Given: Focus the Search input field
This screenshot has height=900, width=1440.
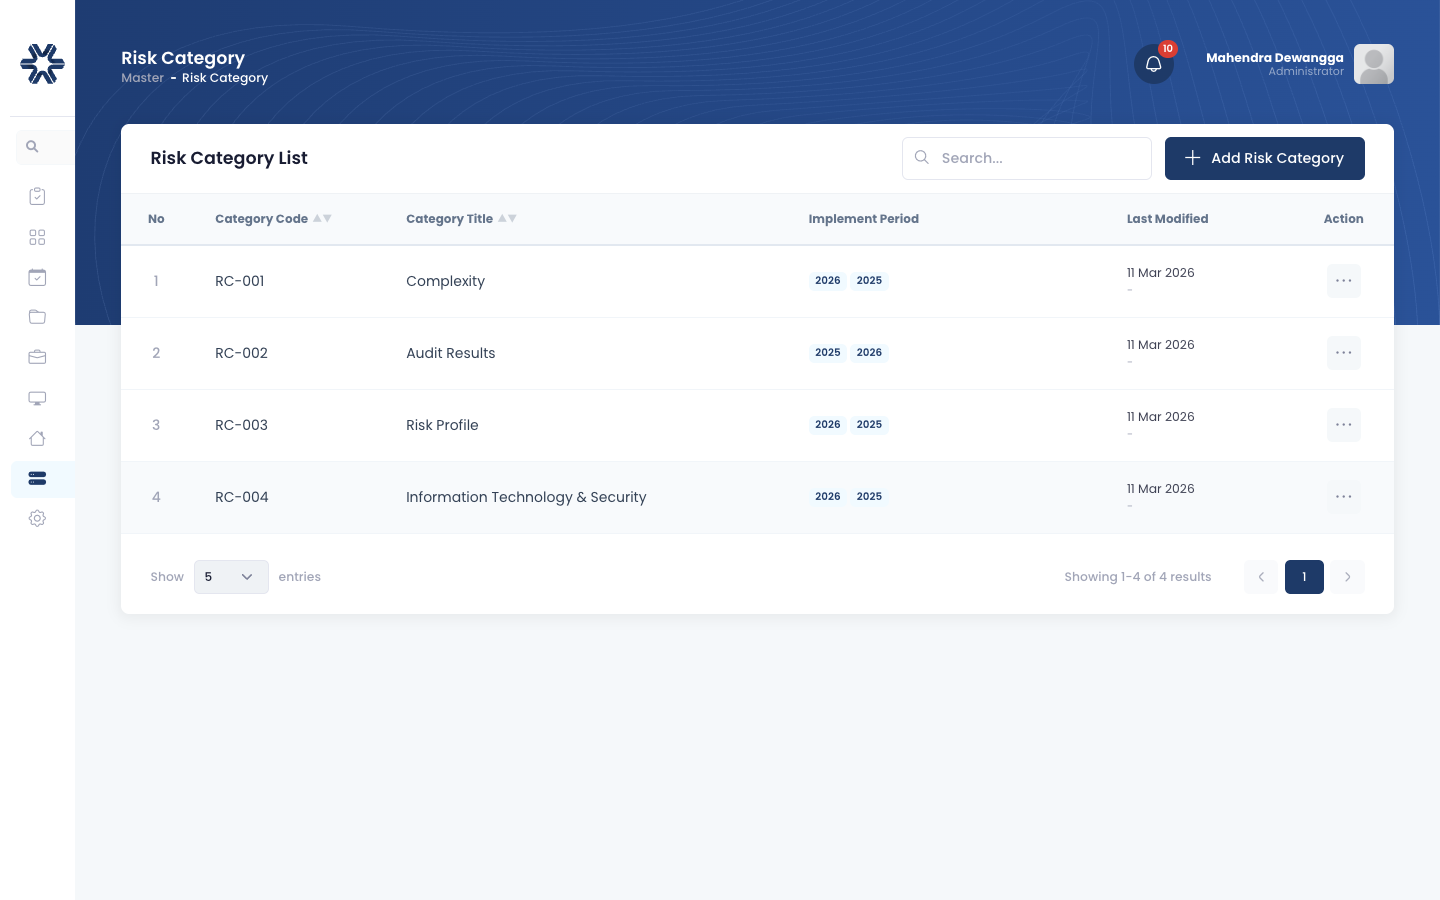Looking at the screenshot, I should [1027, 158].
